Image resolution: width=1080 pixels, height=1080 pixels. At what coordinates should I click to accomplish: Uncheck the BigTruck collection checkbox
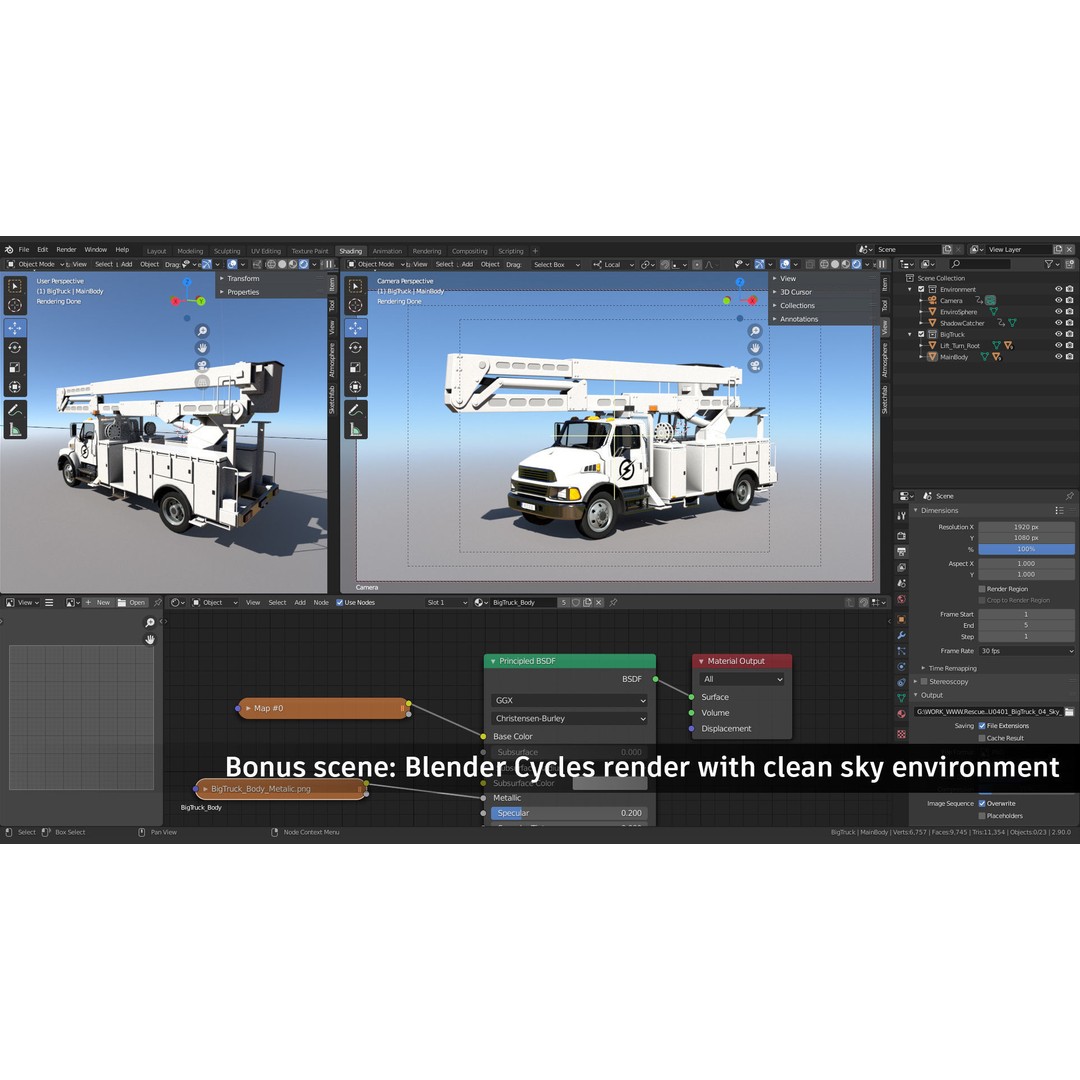pos(921,334)
